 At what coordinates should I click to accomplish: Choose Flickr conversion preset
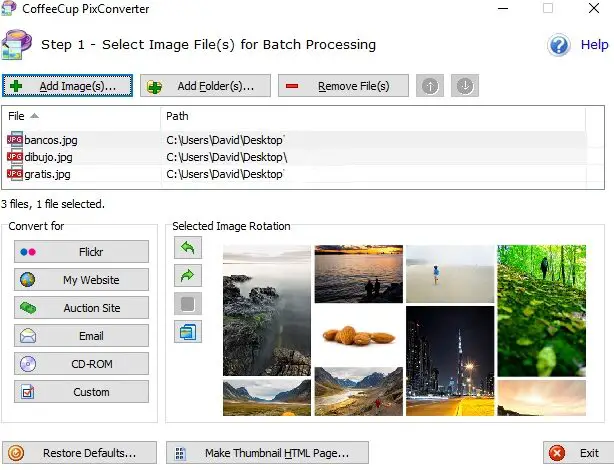tap(81, 252)
